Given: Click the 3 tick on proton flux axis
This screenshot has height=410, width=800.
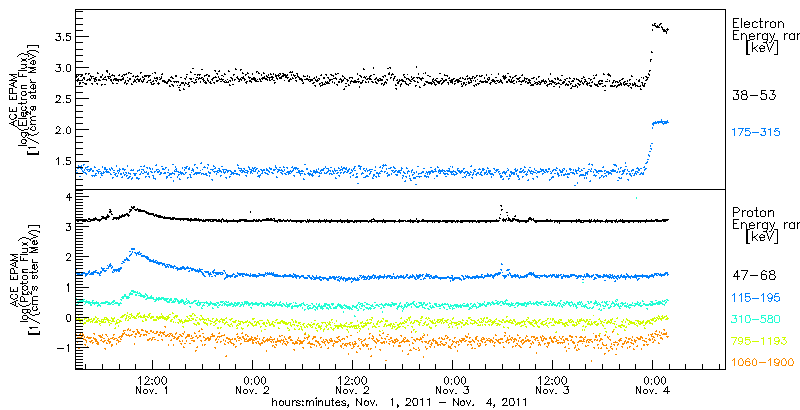Looking at the screenshot, I should [67, 226].
